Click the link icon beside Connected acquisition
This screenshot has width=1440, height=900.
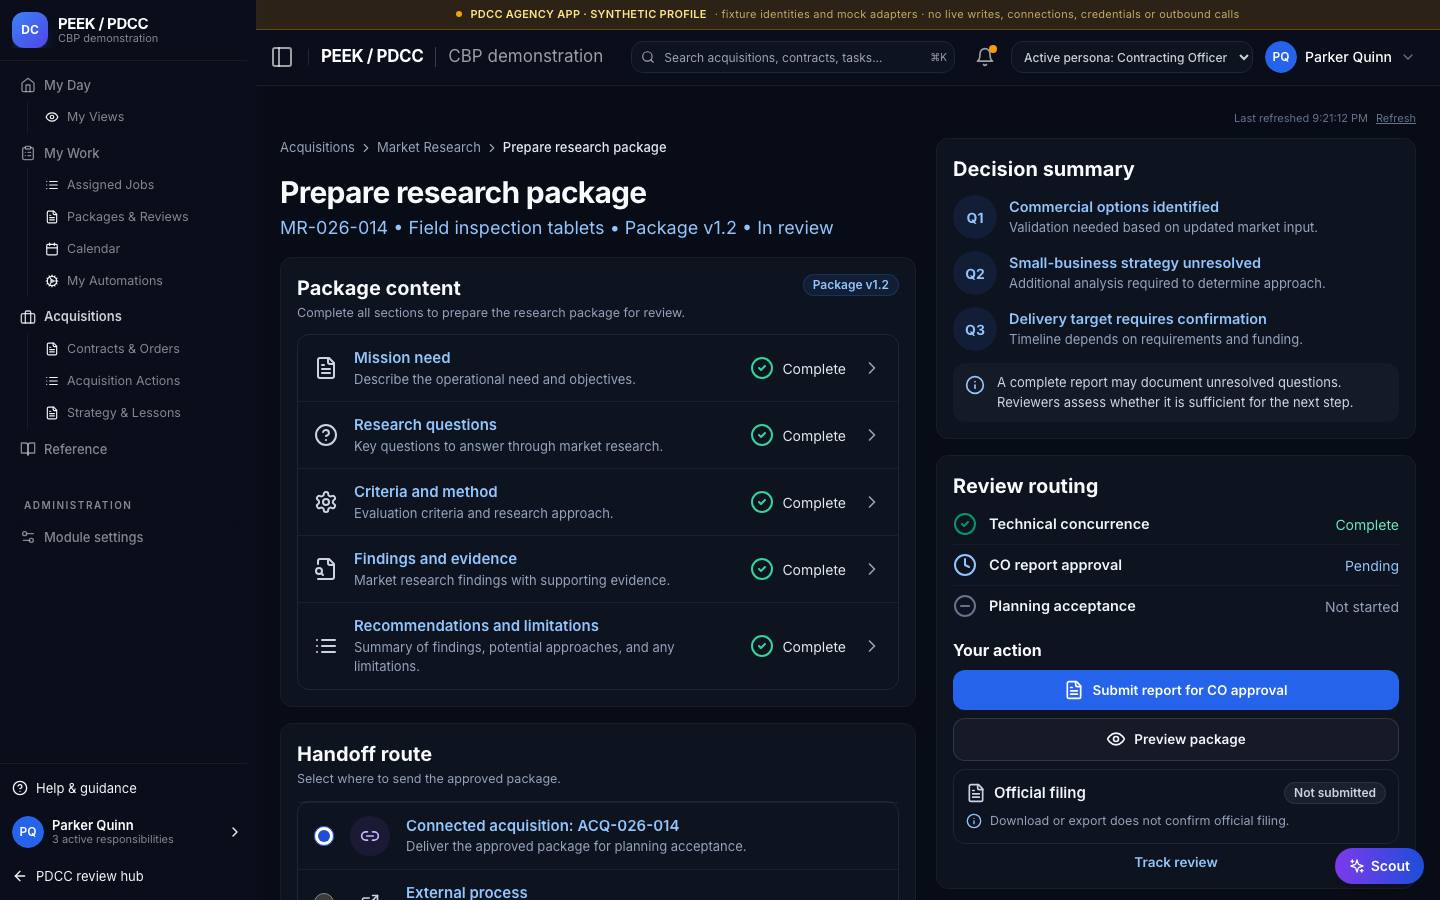coord(370,836)
